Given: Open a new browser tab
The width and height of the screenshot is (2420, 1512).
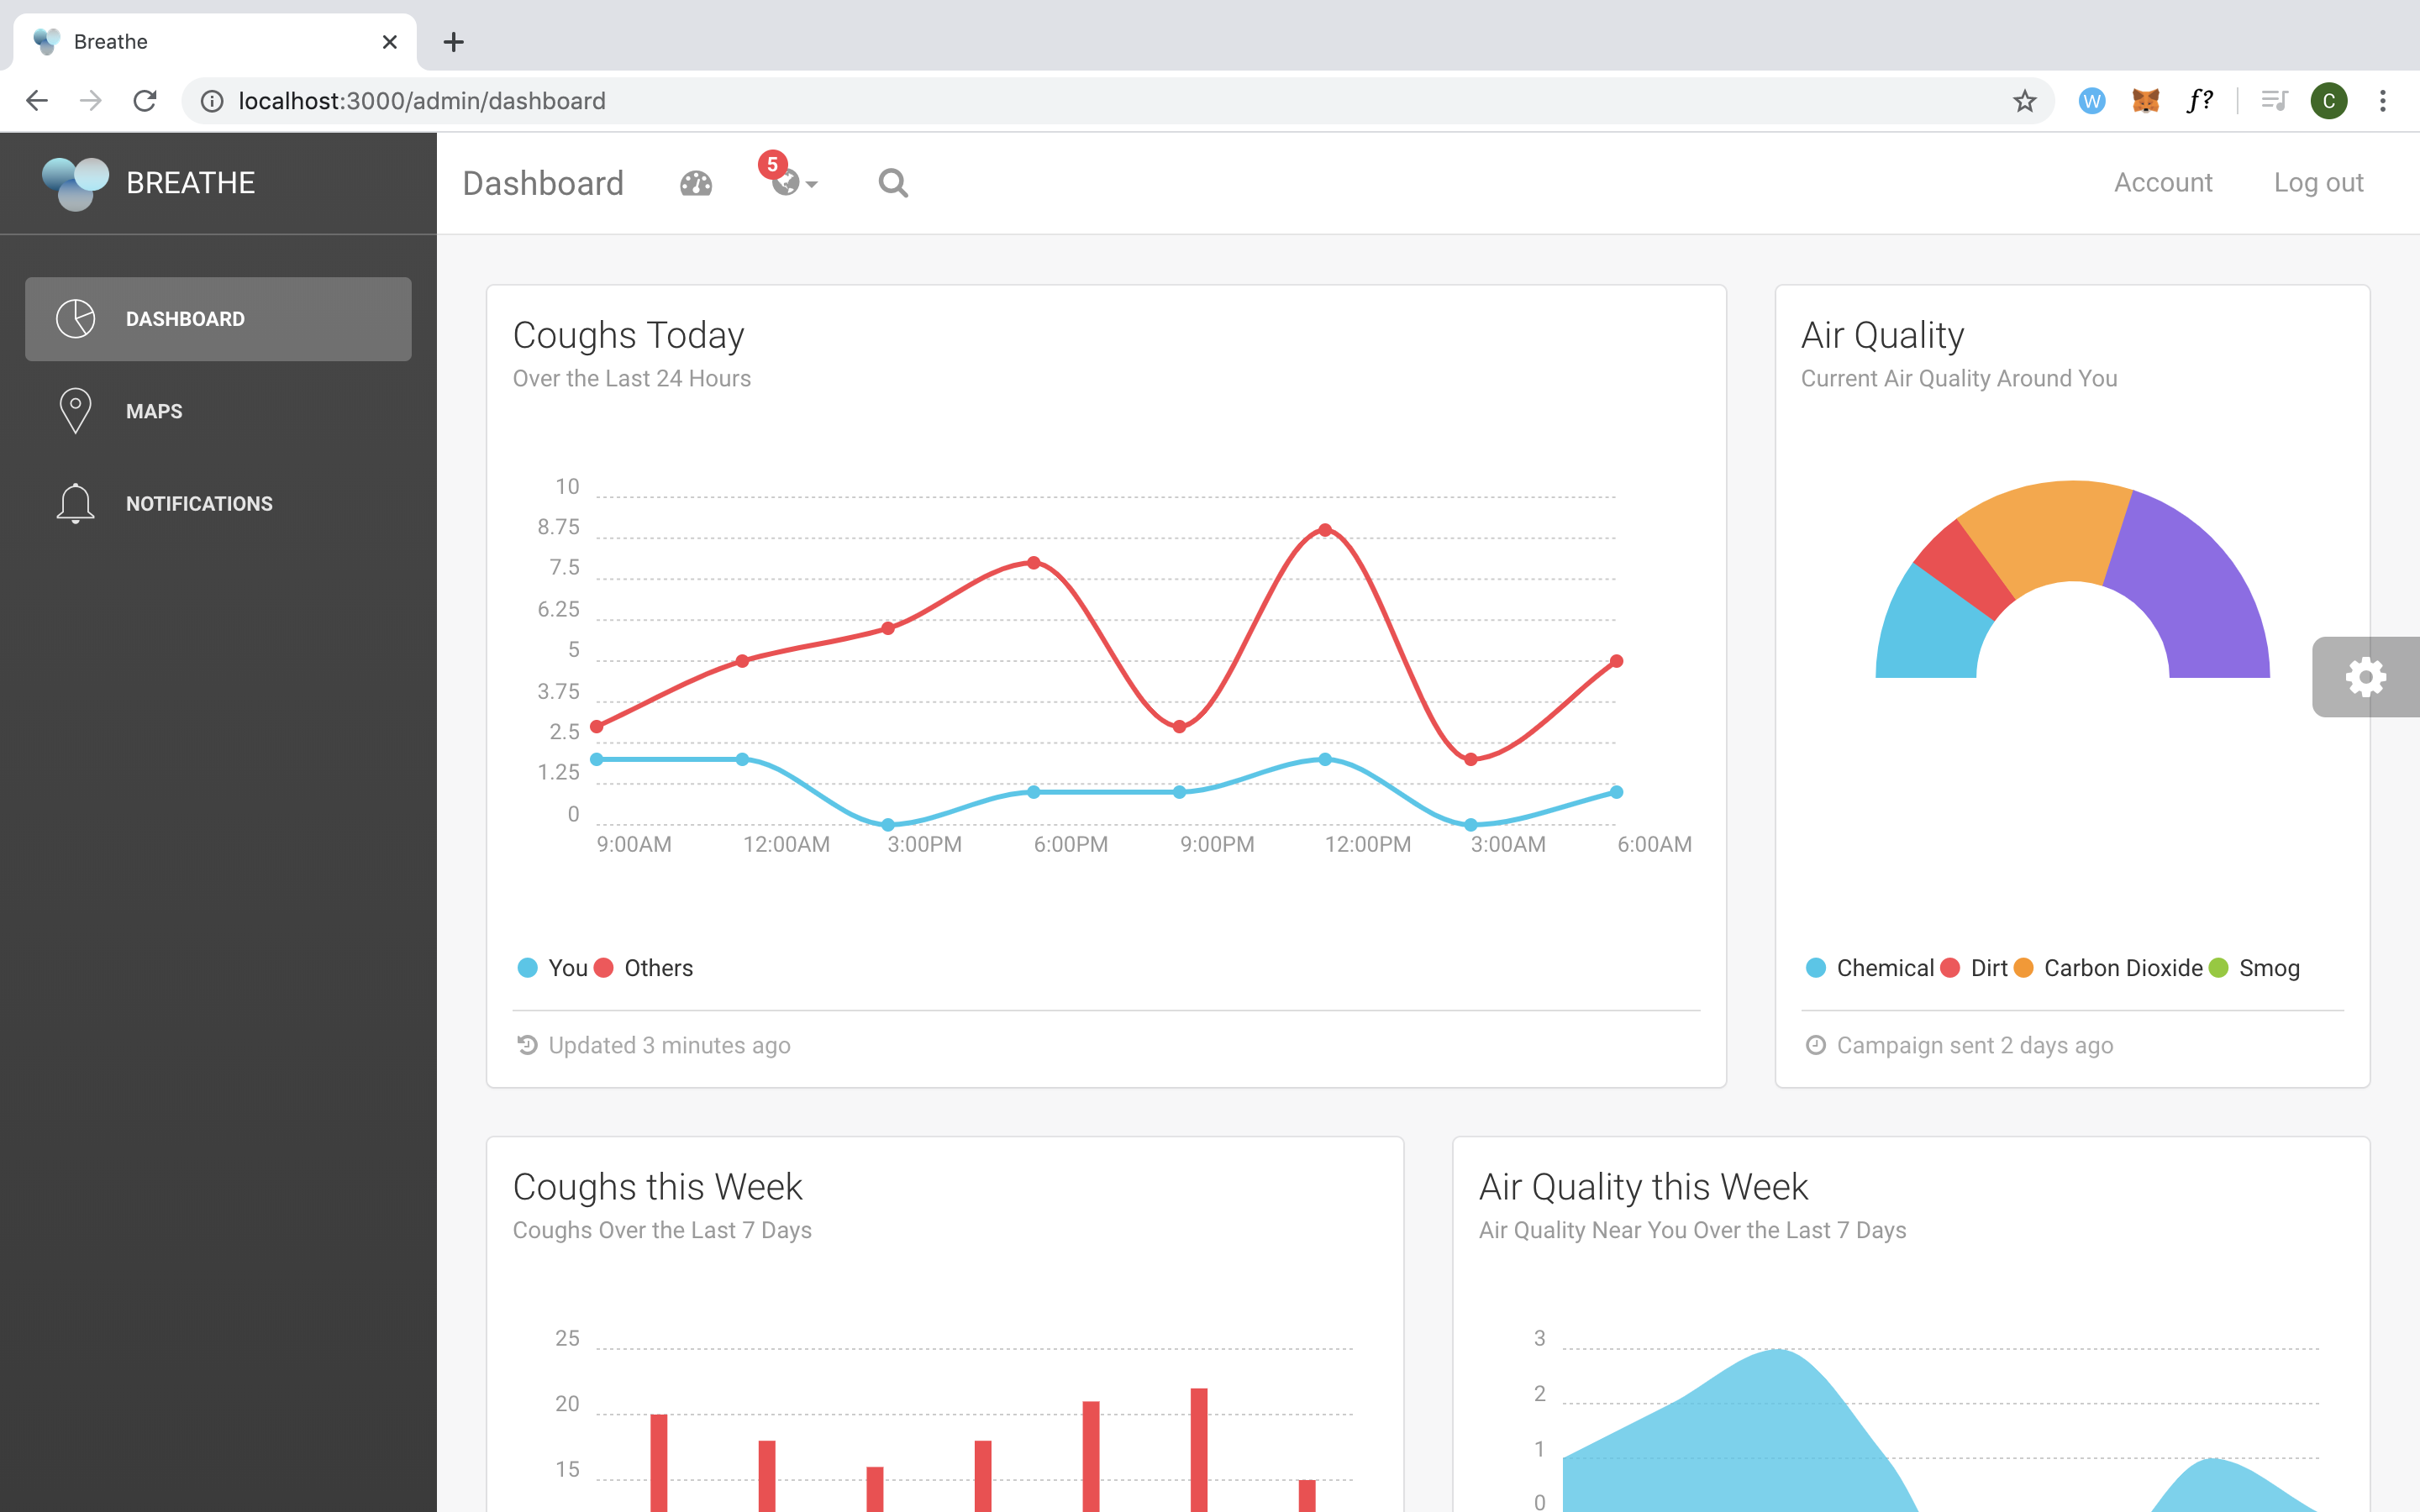Looking at the screenshot, I should point(454,42).
